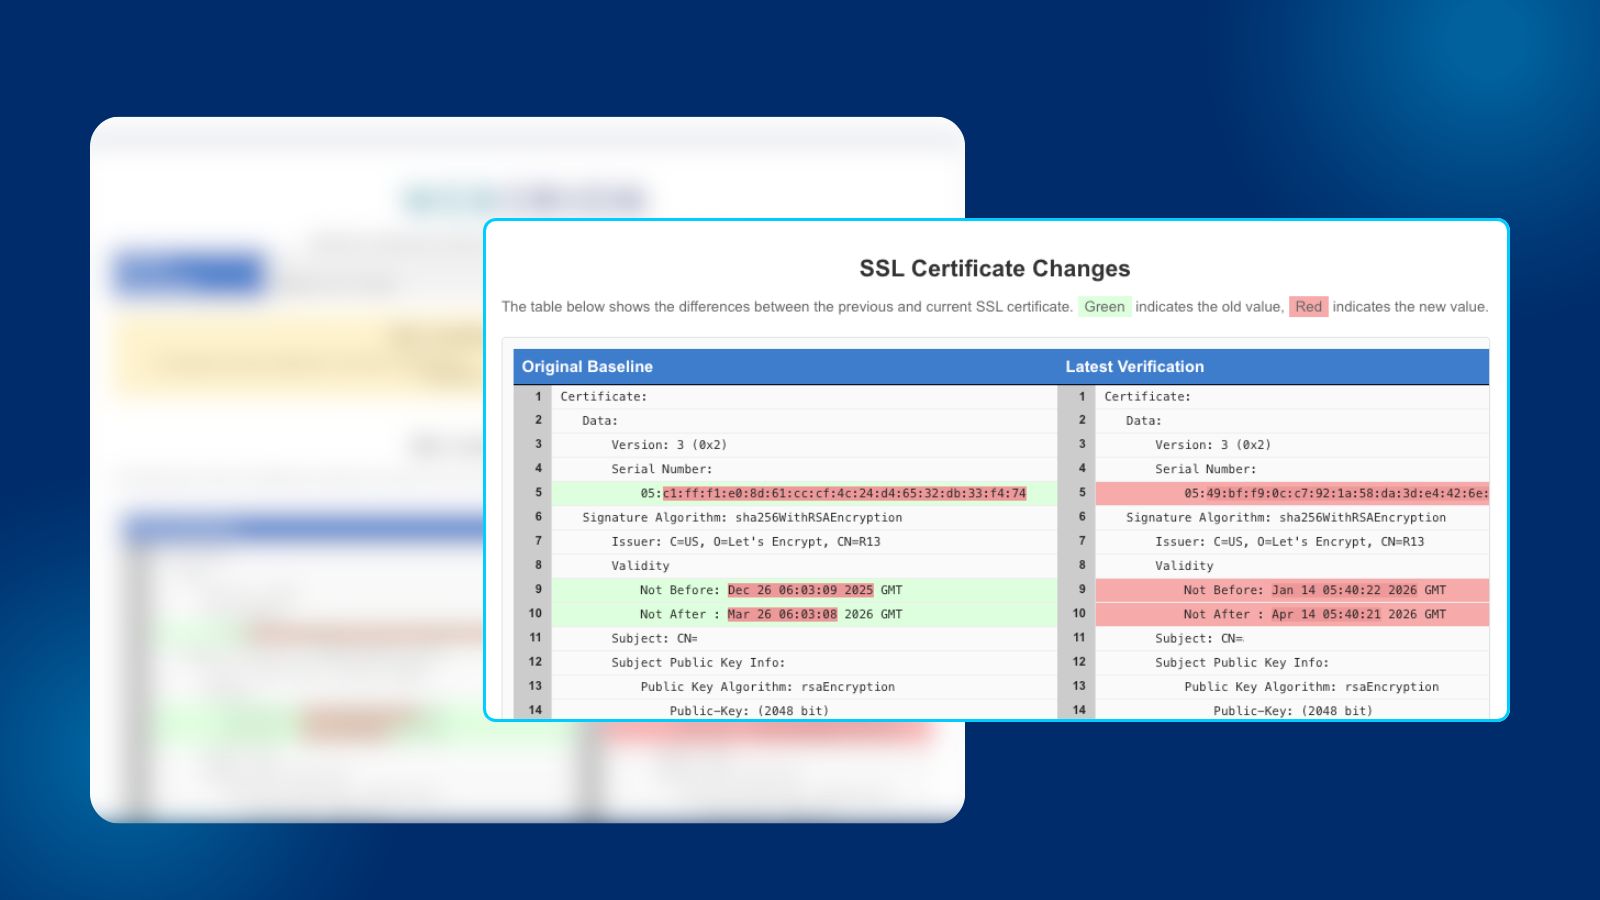Click line number 5 in Original Baseline
1600x900 pixels.
click(537, 493)
